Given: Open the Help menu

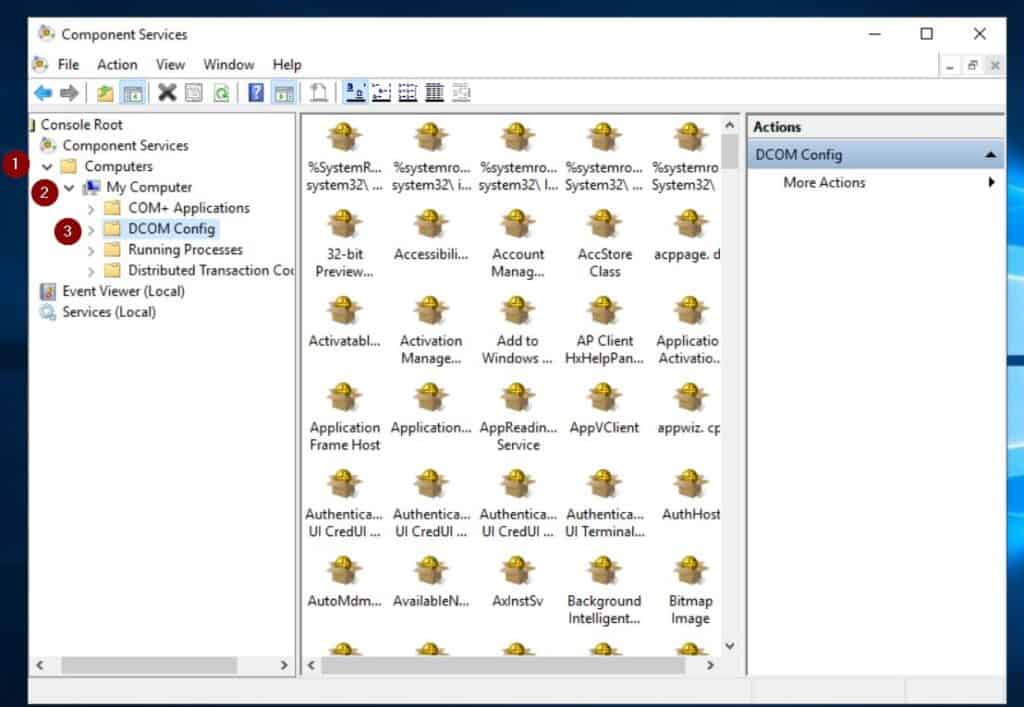Looking at the screenshot, I should pos(287,65).
